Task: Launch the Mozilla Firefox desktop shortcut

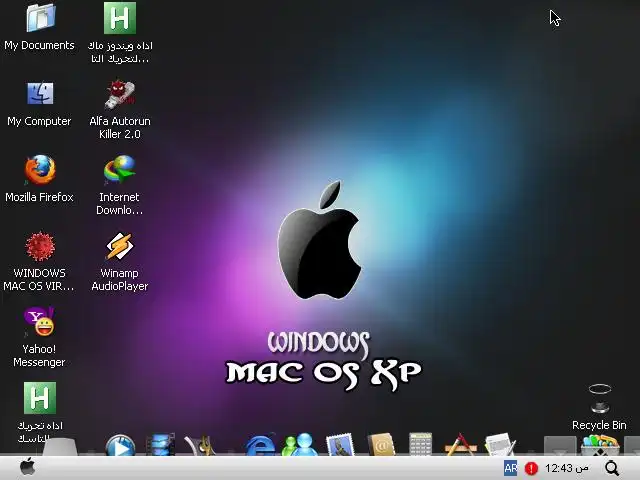Action: click(40, 169)
